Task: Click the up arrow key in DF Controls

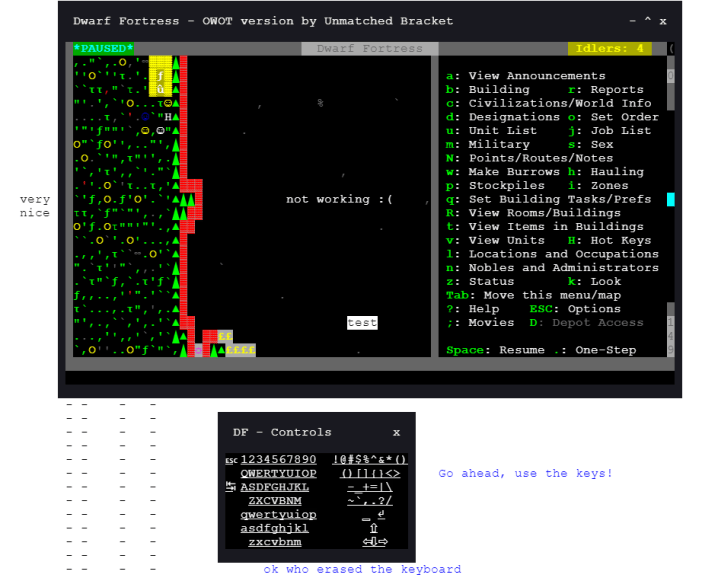Action: click(373, 528)
